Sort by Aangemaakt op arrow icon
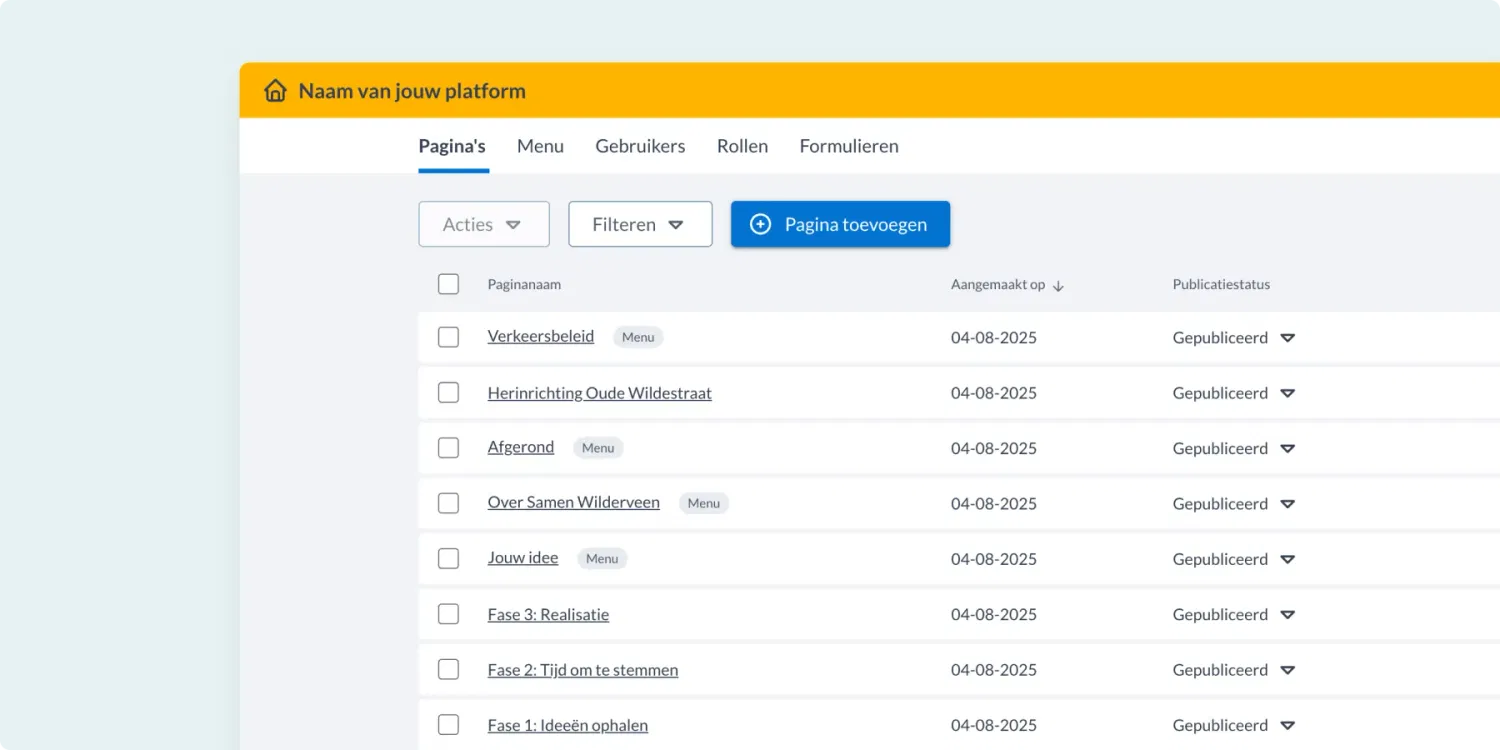The image size is (1500, 750). [1058, 286]
